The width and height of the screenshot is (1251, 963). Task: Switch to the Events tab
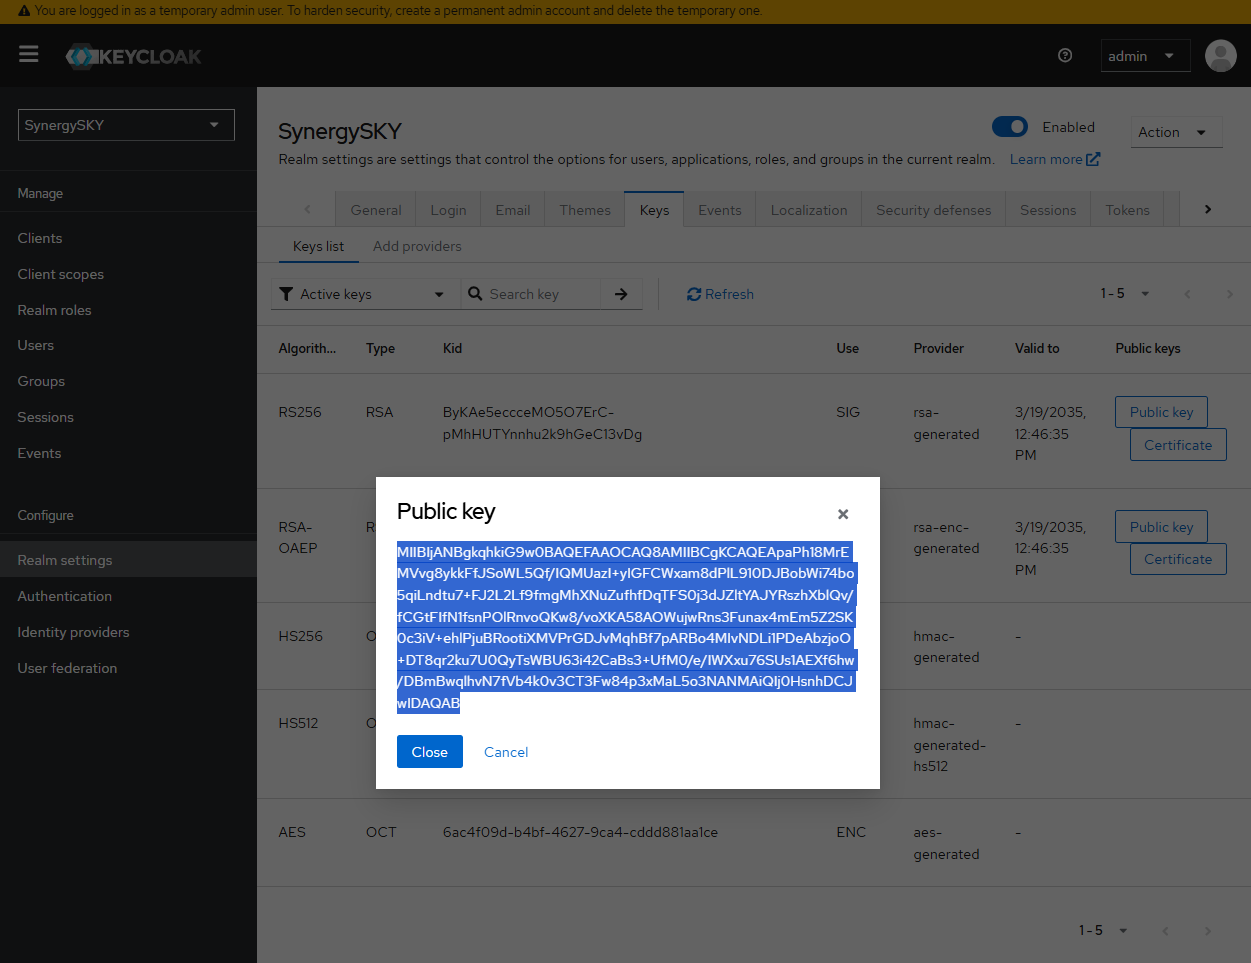point(720,210)
